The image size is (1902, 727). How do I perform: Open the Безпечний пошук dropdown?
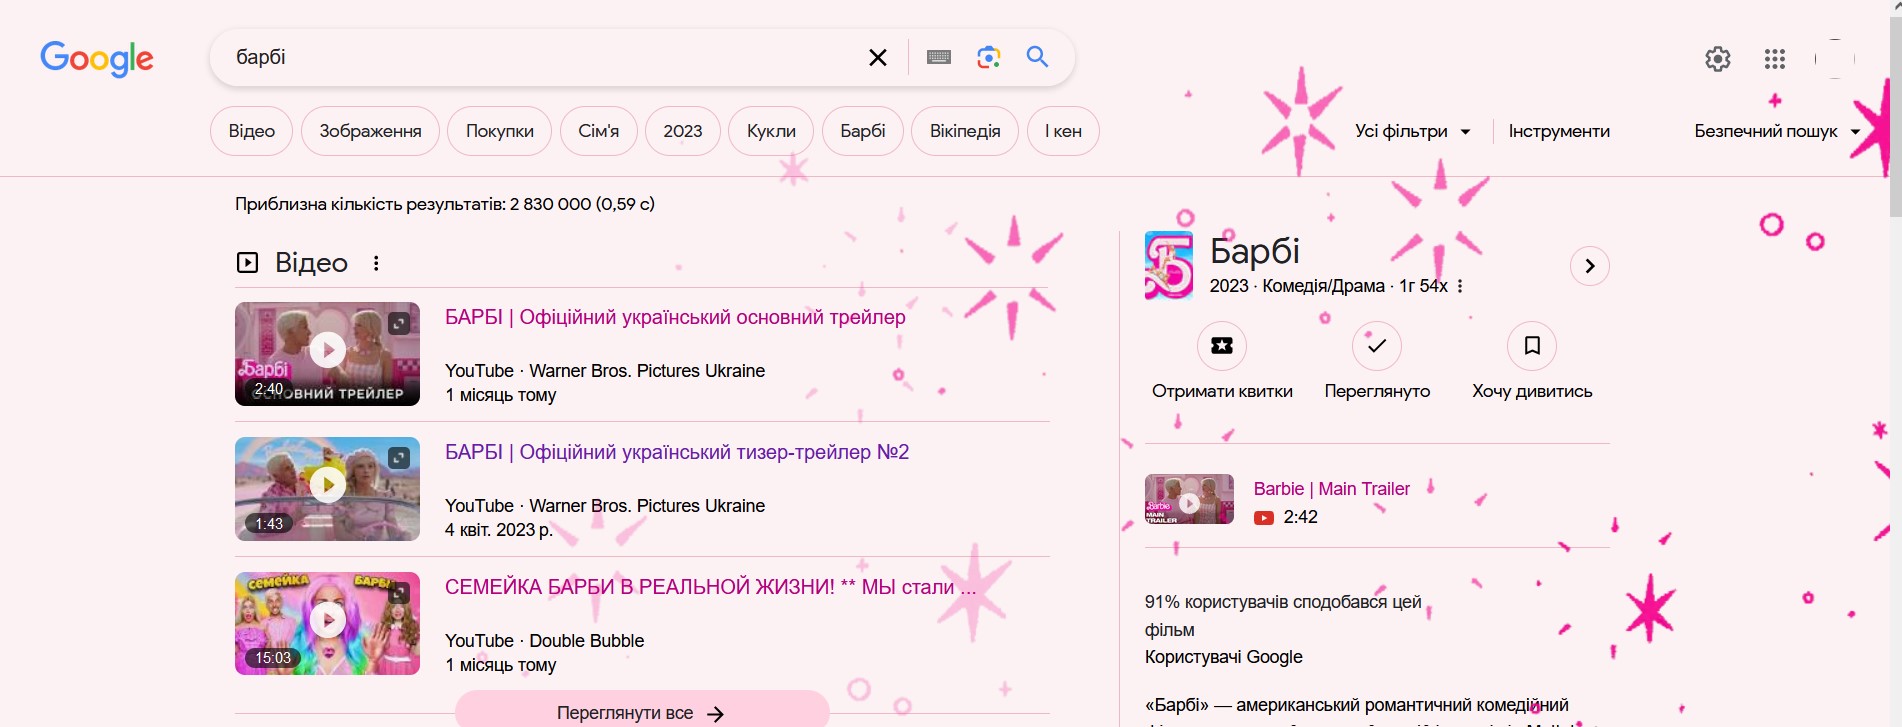click(1776, 131)
